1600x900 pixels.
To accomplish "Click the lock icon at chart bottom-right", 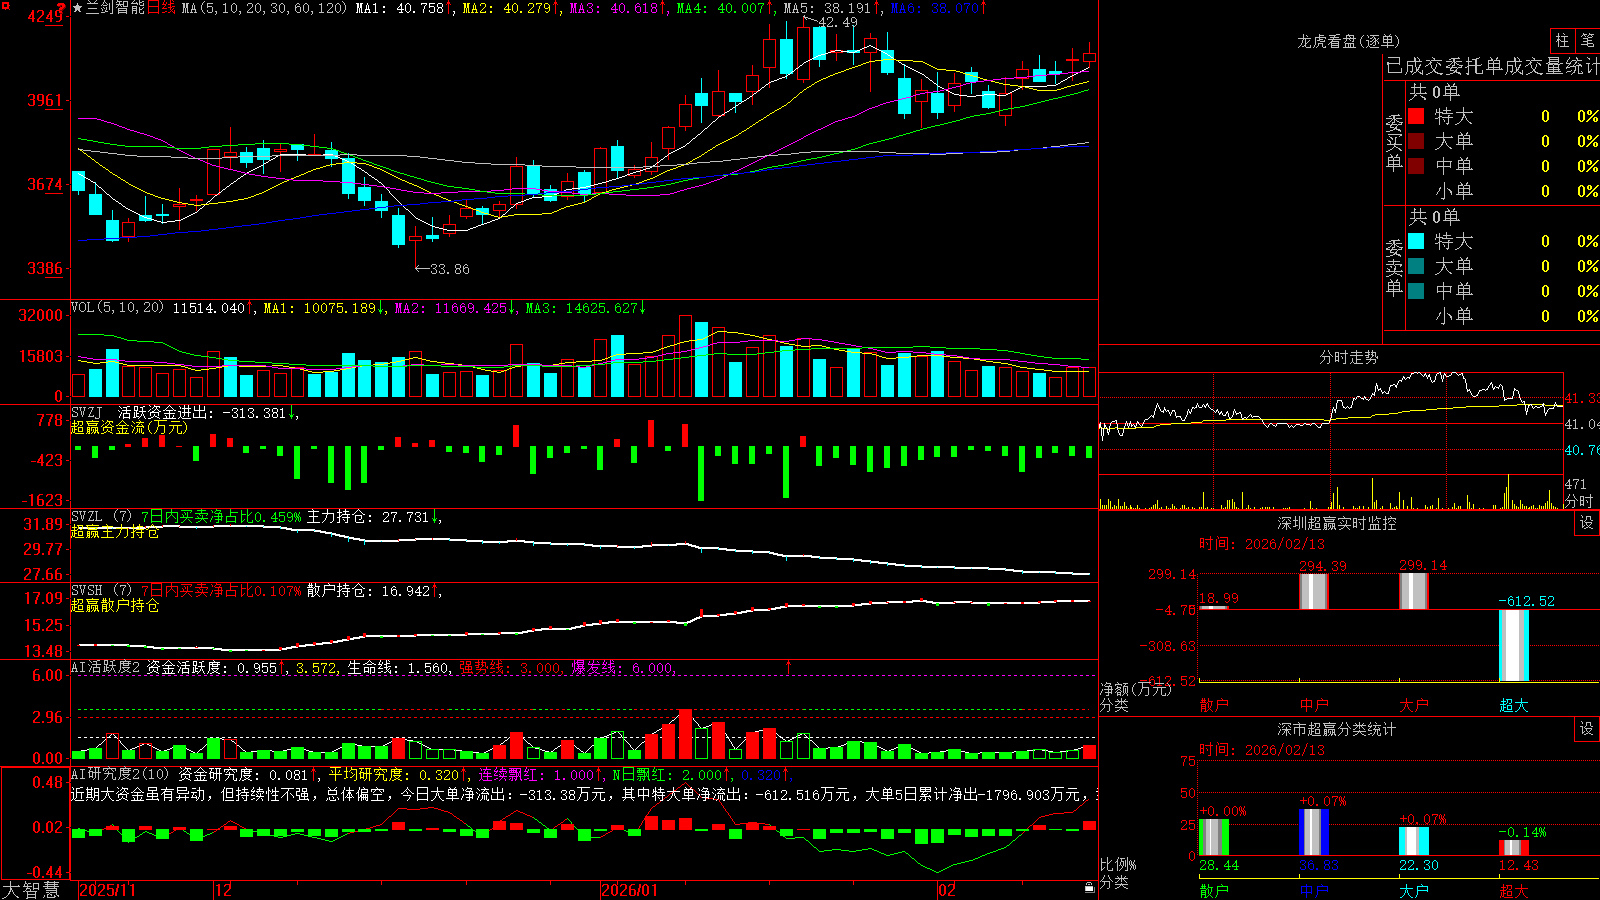I will tap(1089, 888).
